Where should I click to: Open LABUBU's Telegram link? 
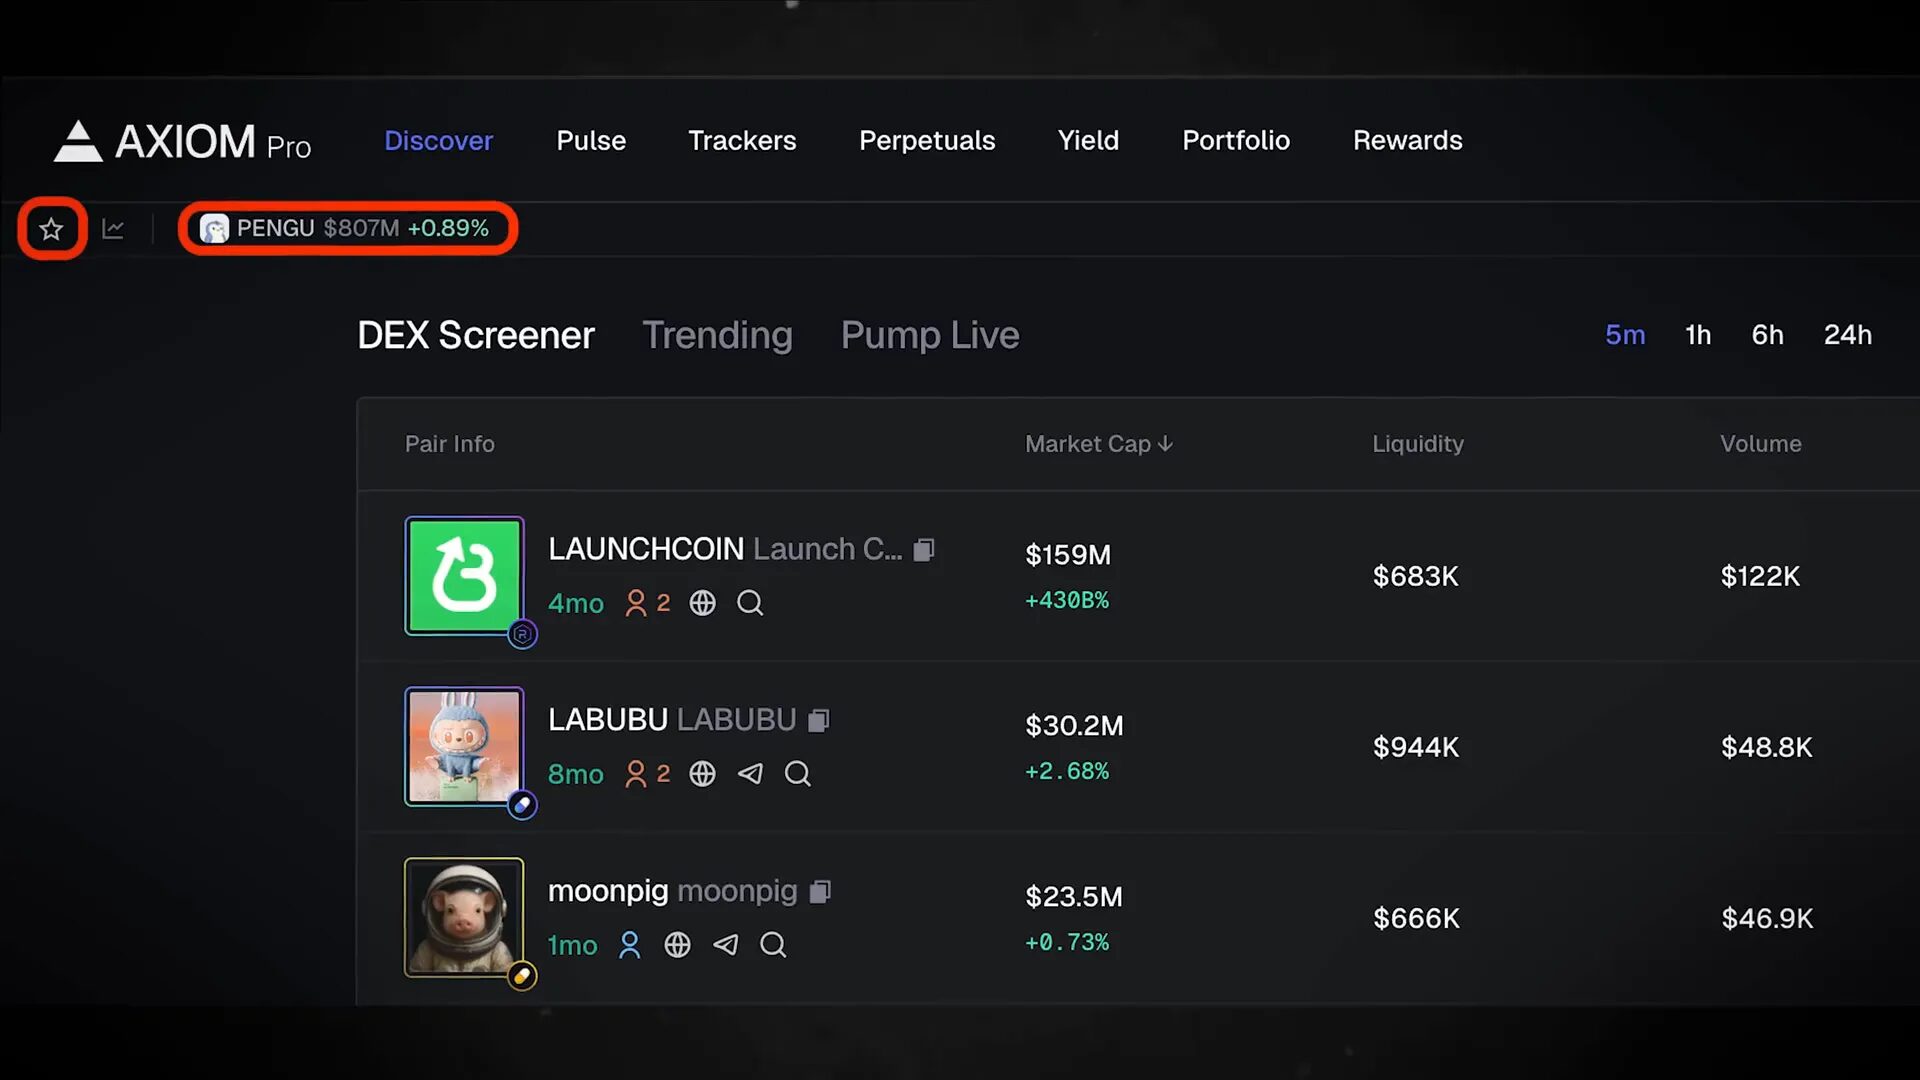point(750,773)
